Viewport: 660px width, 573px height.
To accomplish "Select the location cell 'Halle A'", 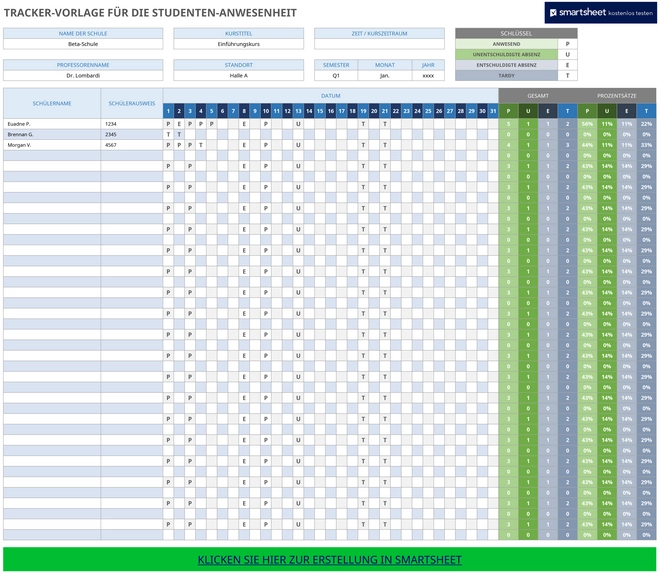I will point(239,76).
